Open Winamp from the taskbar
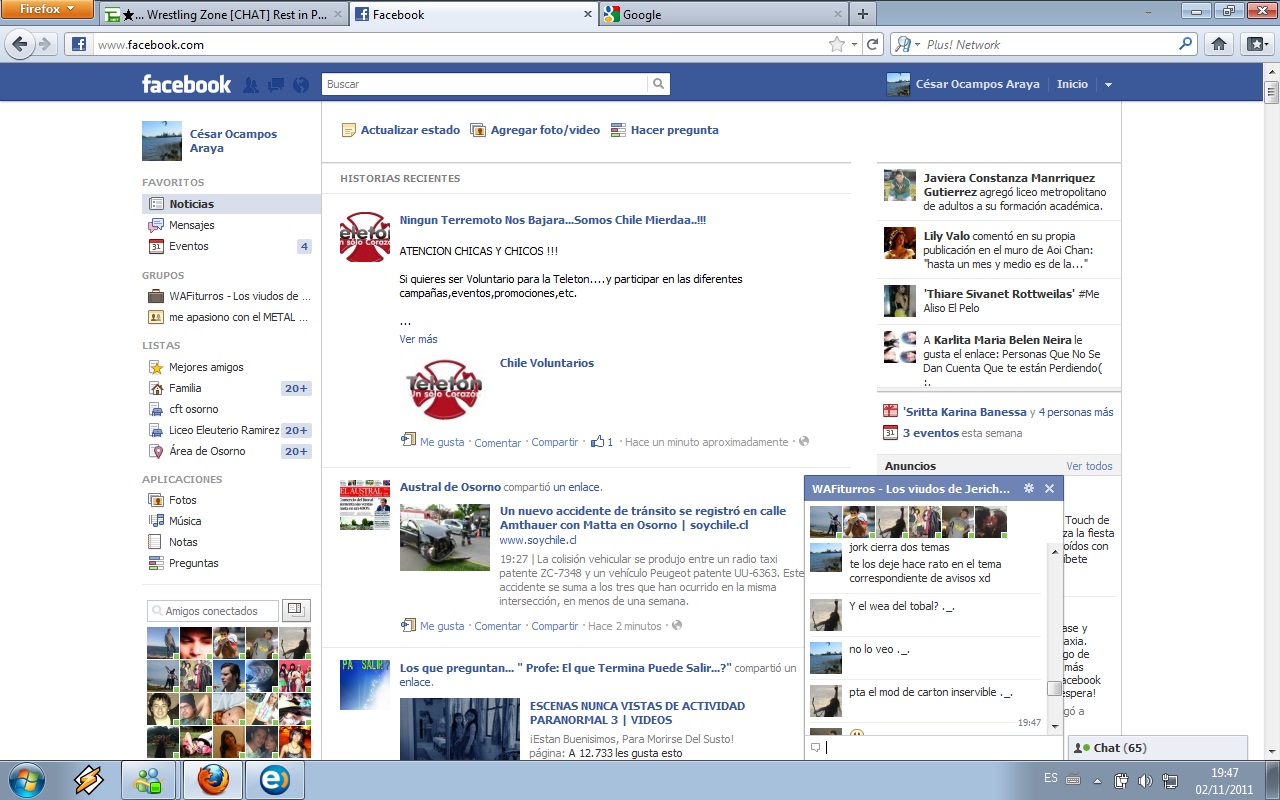1280x800 pixels. click(89, 780)
